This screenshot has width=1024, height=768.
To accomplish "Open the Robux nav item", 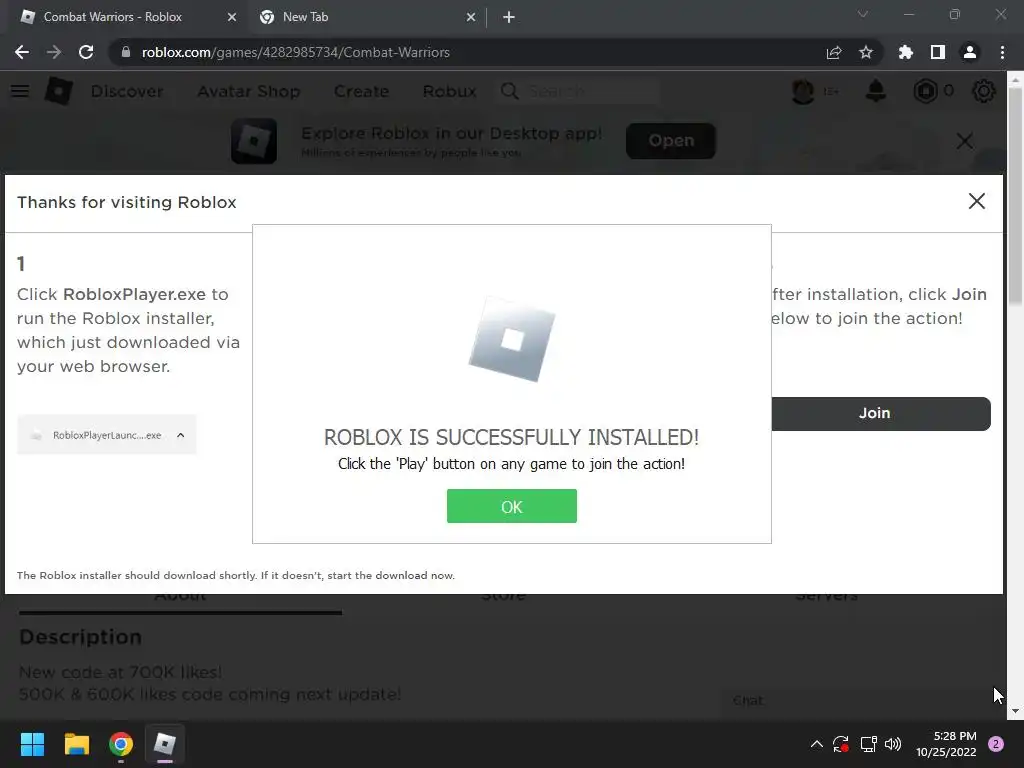I will click(449, 91).
